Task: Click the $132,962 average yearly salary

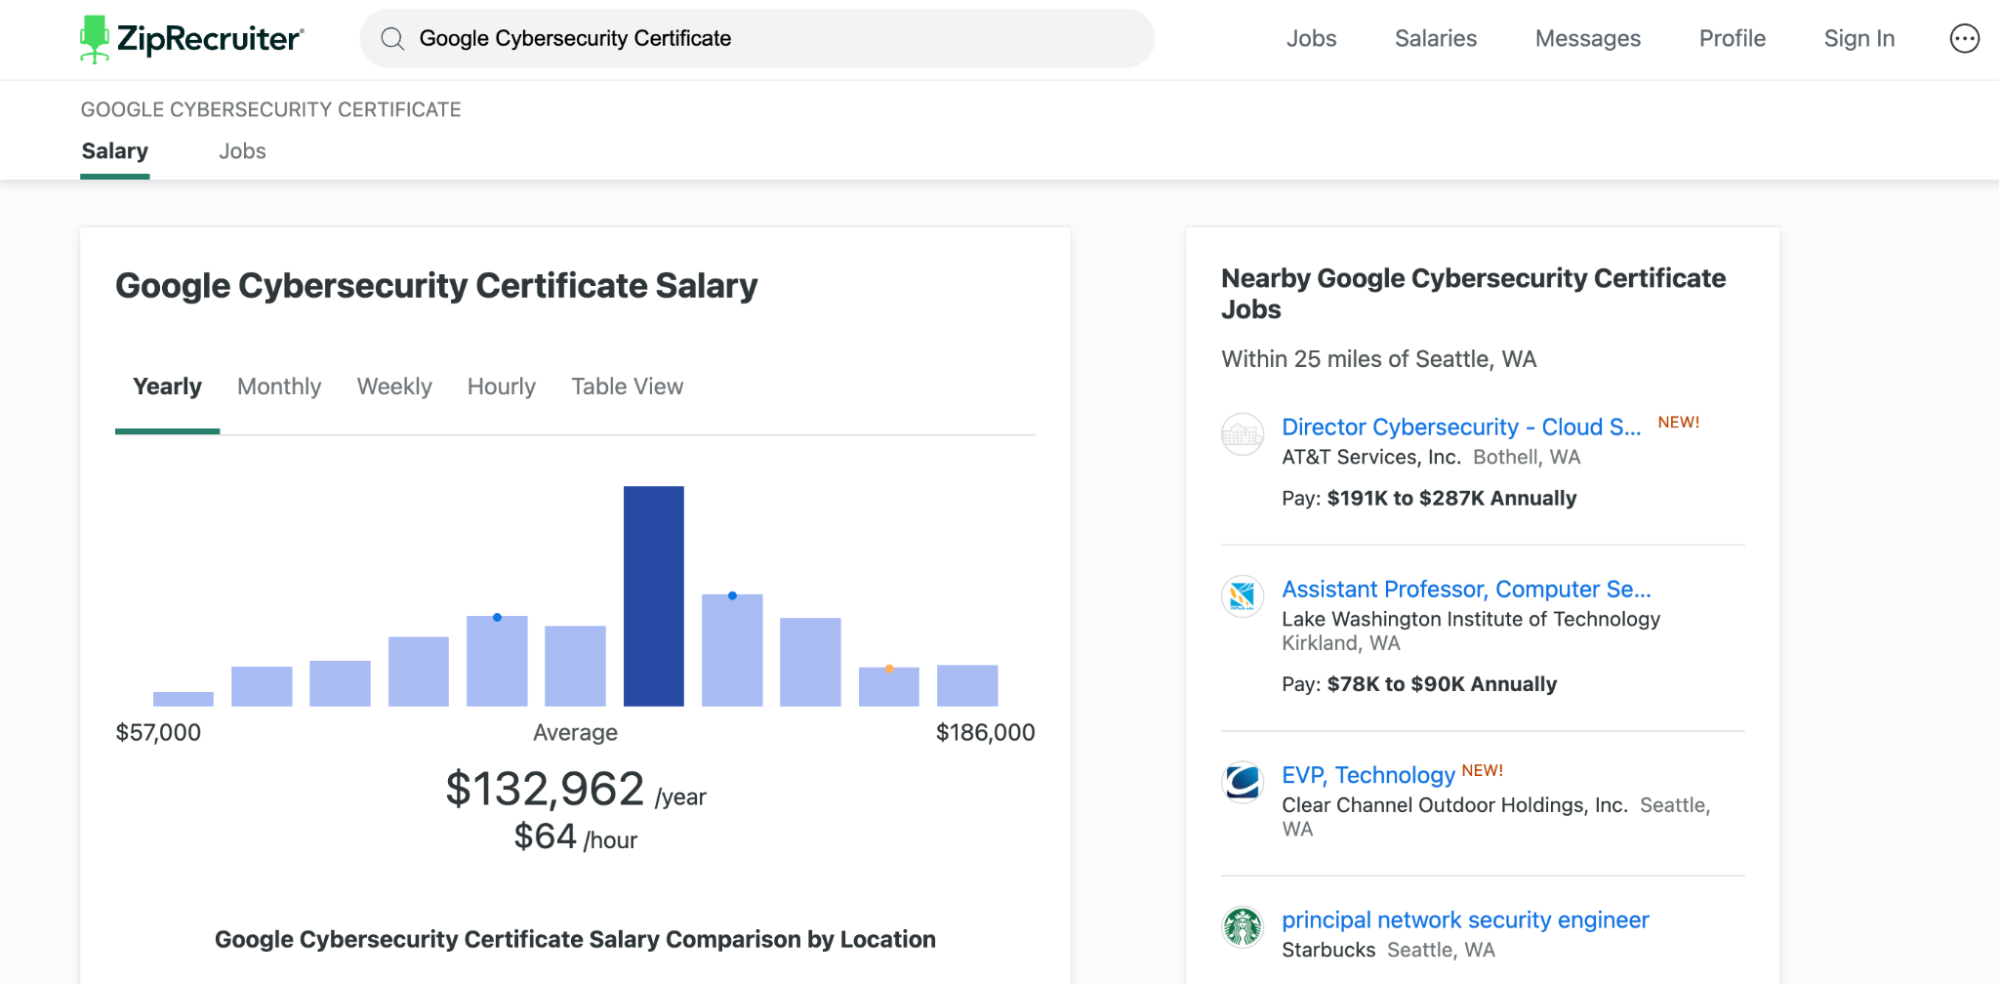Action: click(x=545, y=789)
